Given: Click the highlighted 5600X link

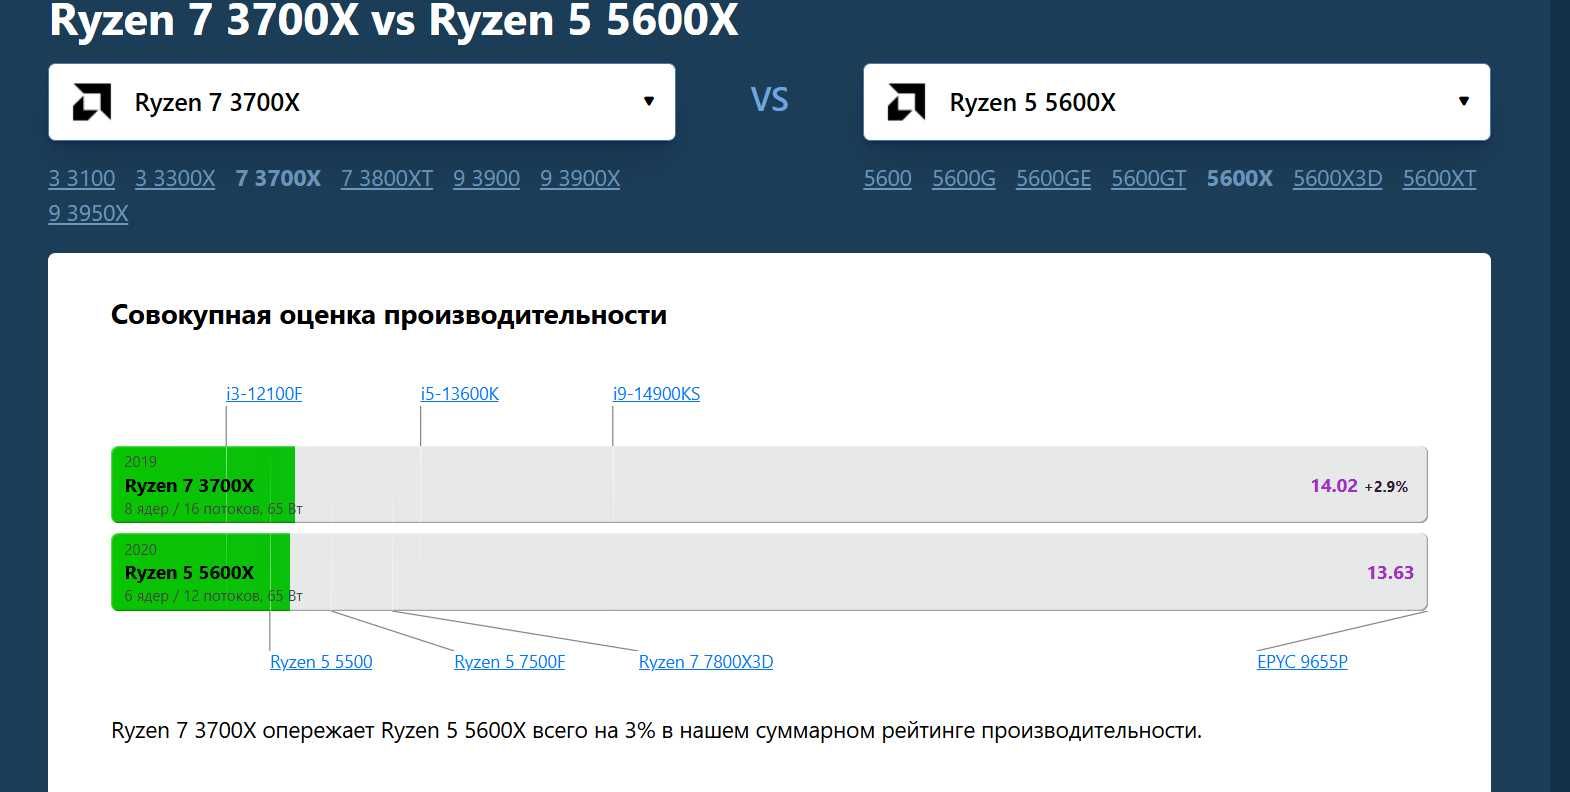Looking at the screenshot, I should [x=1239, y=178].
